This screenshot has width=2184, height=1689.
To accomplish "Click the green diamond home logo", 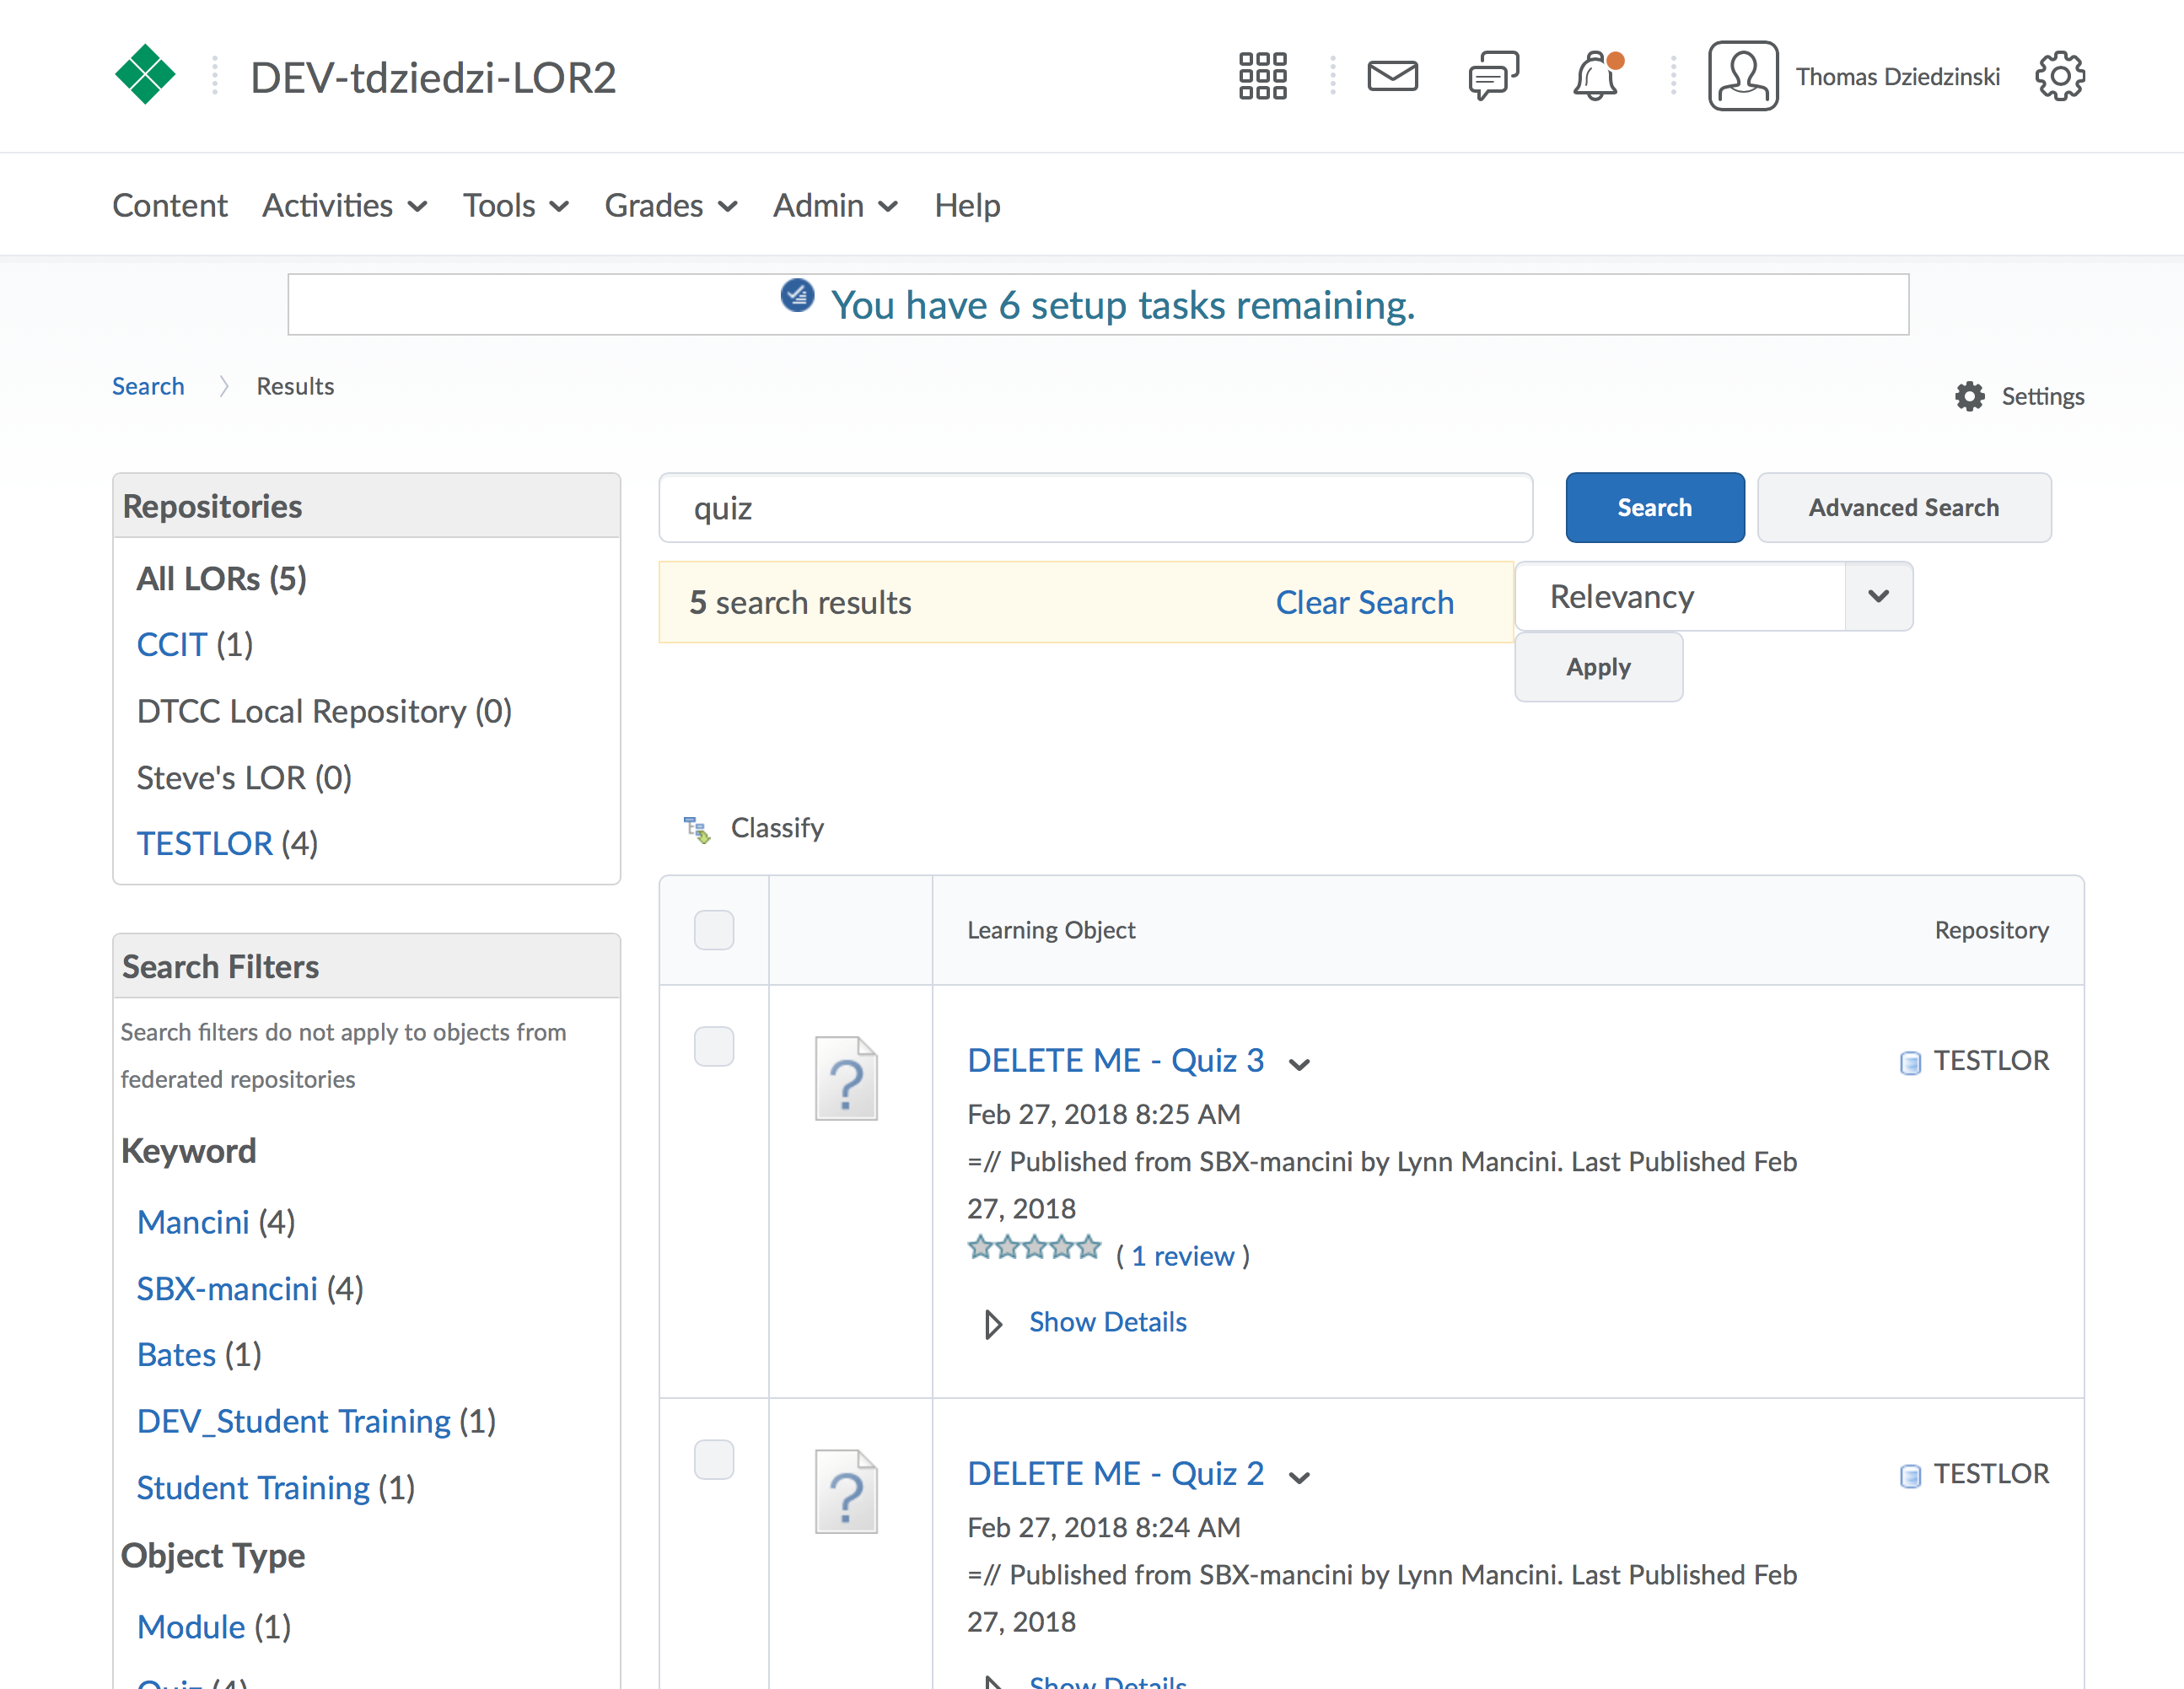I will click(145, 75).
